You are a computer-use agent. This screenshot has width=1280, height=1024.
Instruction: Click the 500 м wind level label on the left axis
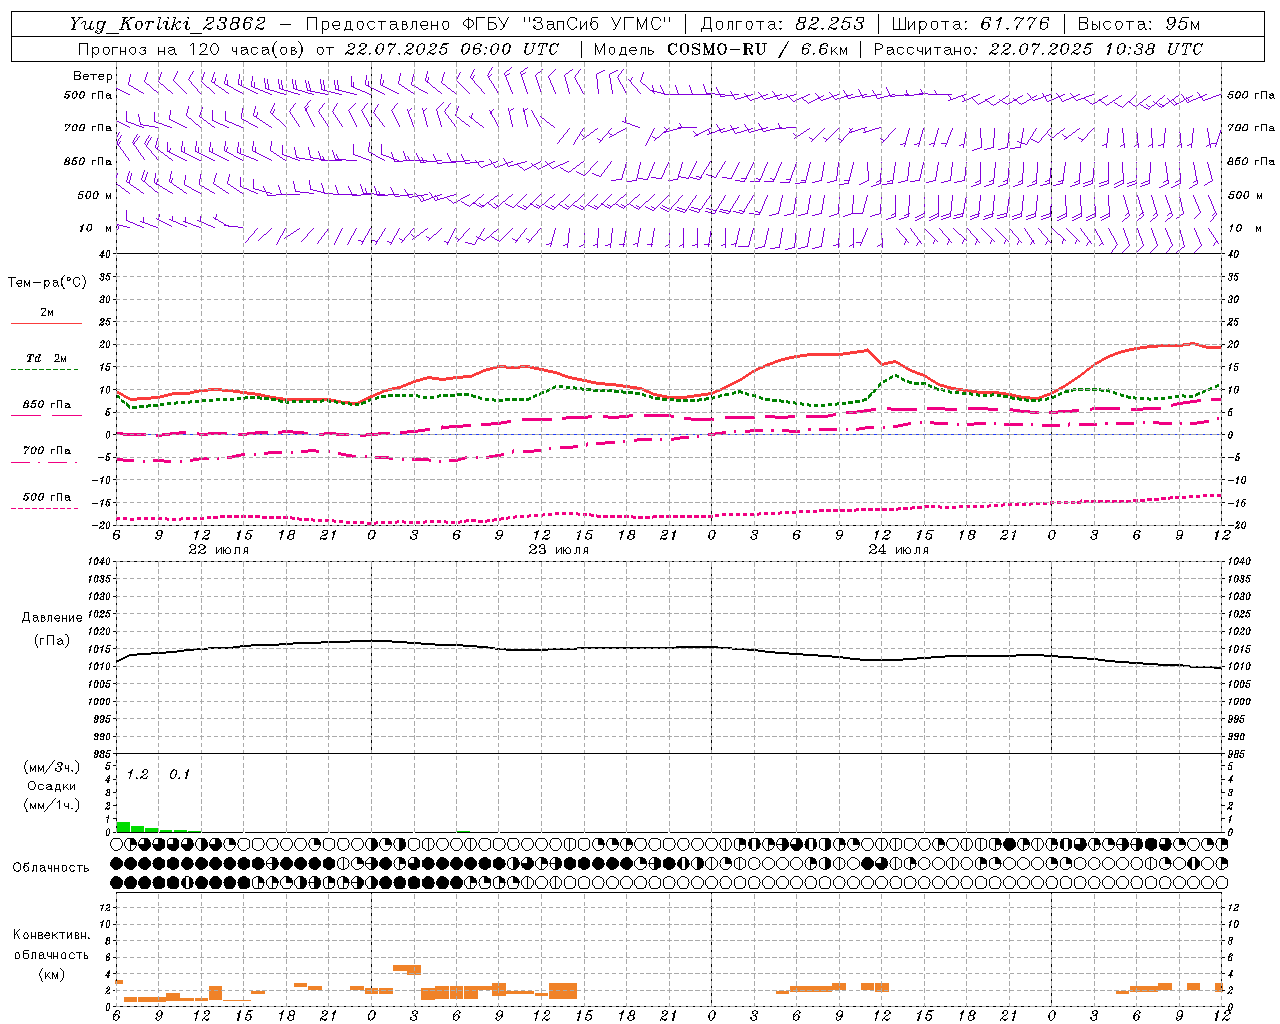95,195
